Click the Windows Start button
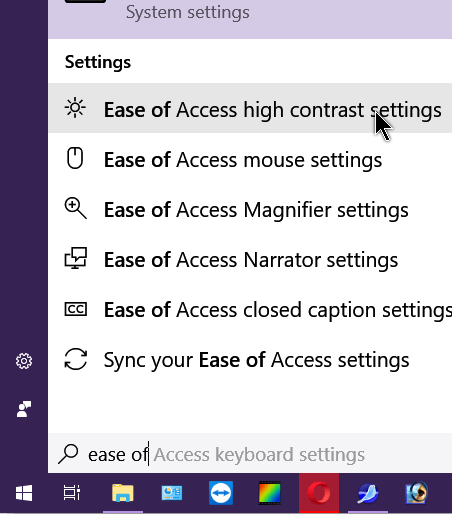Viewport: 452px width, 514px height. (x=24, y=493)
